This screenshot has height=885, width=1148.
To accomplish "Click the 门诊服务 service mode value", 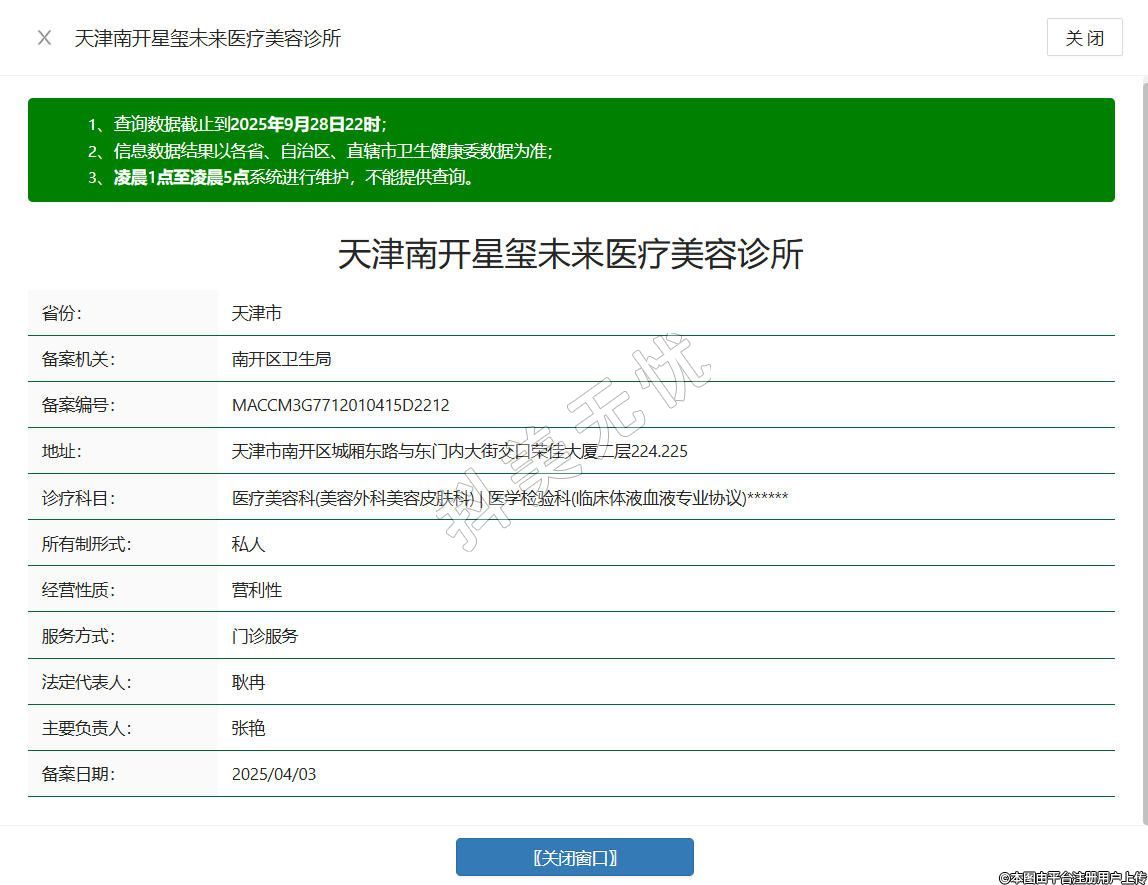I will pyautogui.click(x=265, y=636).
